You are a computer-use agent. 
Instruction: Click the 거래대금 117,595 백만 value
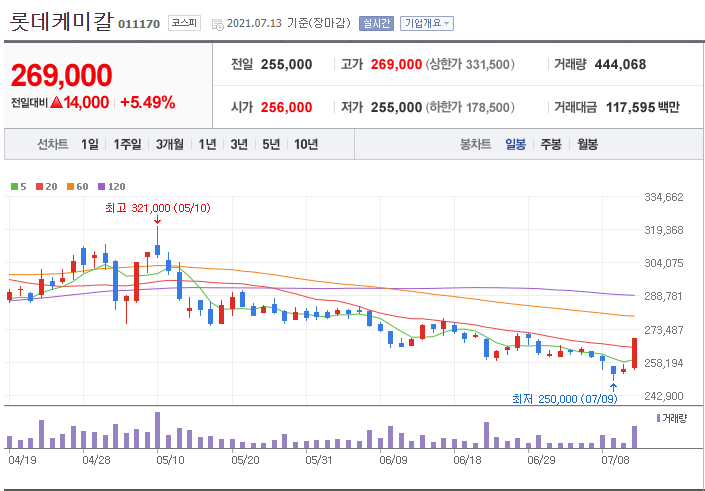point(643,107)
